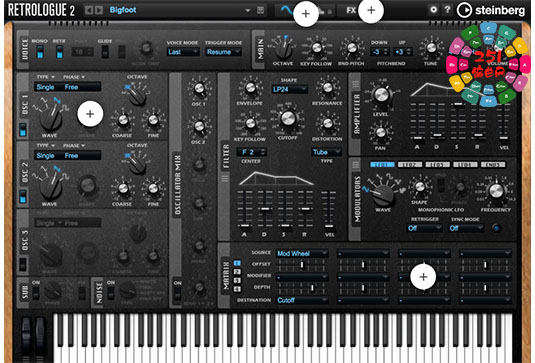Select the ENV3 modulator tab
Screen dimensions: 535x363
click(x=493, y=165)
